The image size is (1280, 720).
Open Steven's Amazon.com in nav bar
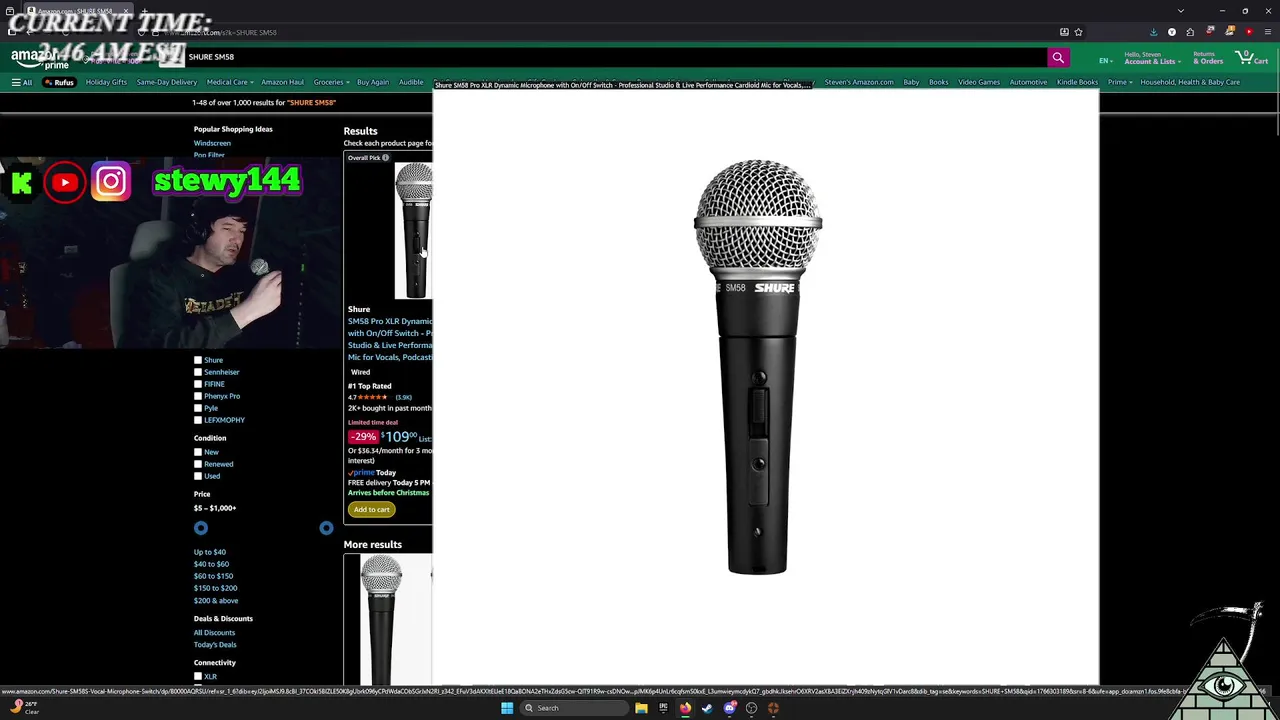pyautogui.click(x=859, y=82)
